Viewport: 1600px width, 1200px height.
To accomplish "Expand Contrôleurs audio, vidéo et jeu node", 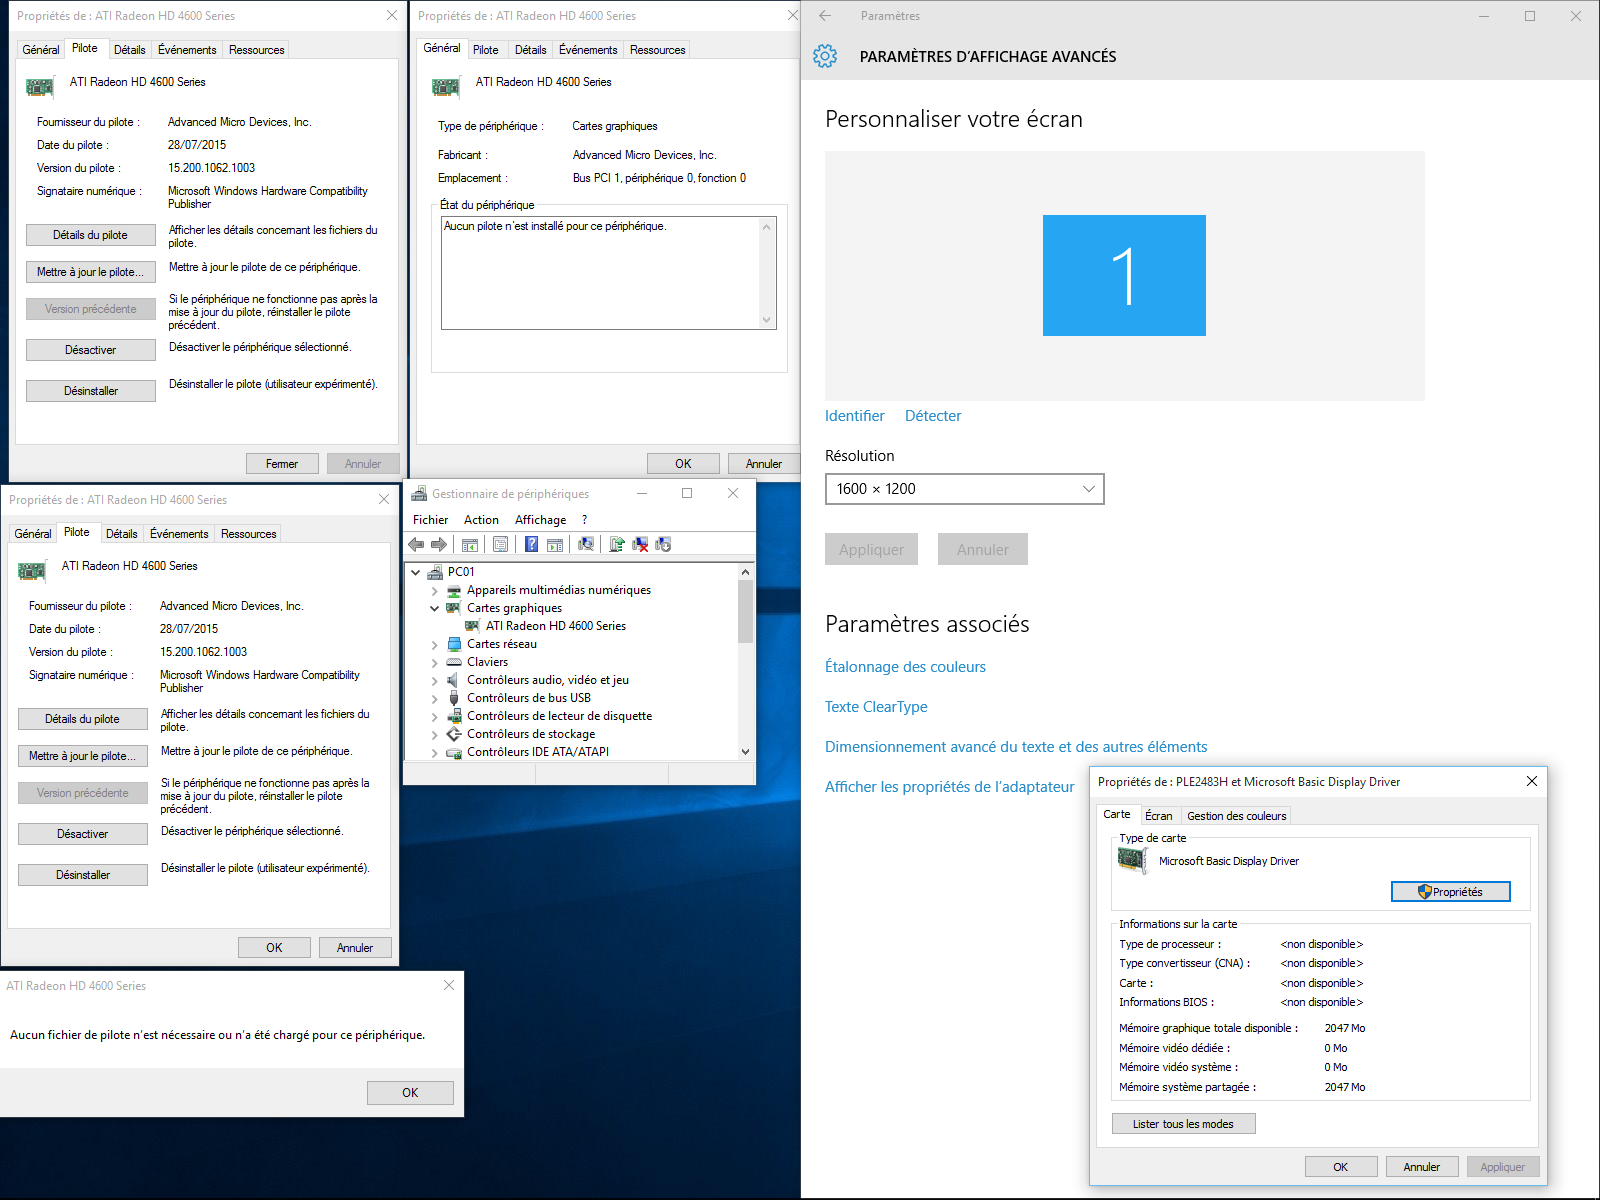I will pyautogui.click(x=434, y=680).
